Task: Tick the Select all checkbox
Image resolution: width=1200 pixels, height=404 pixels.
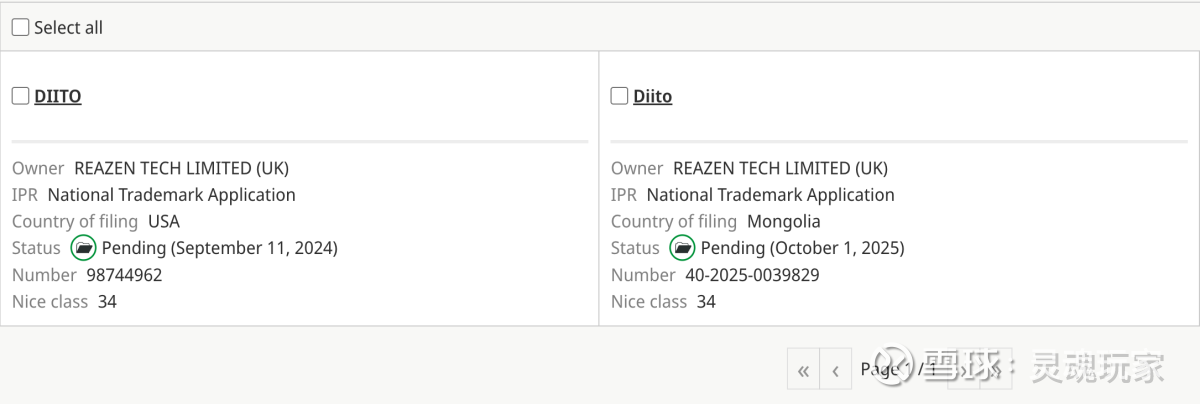Action: 20,28
